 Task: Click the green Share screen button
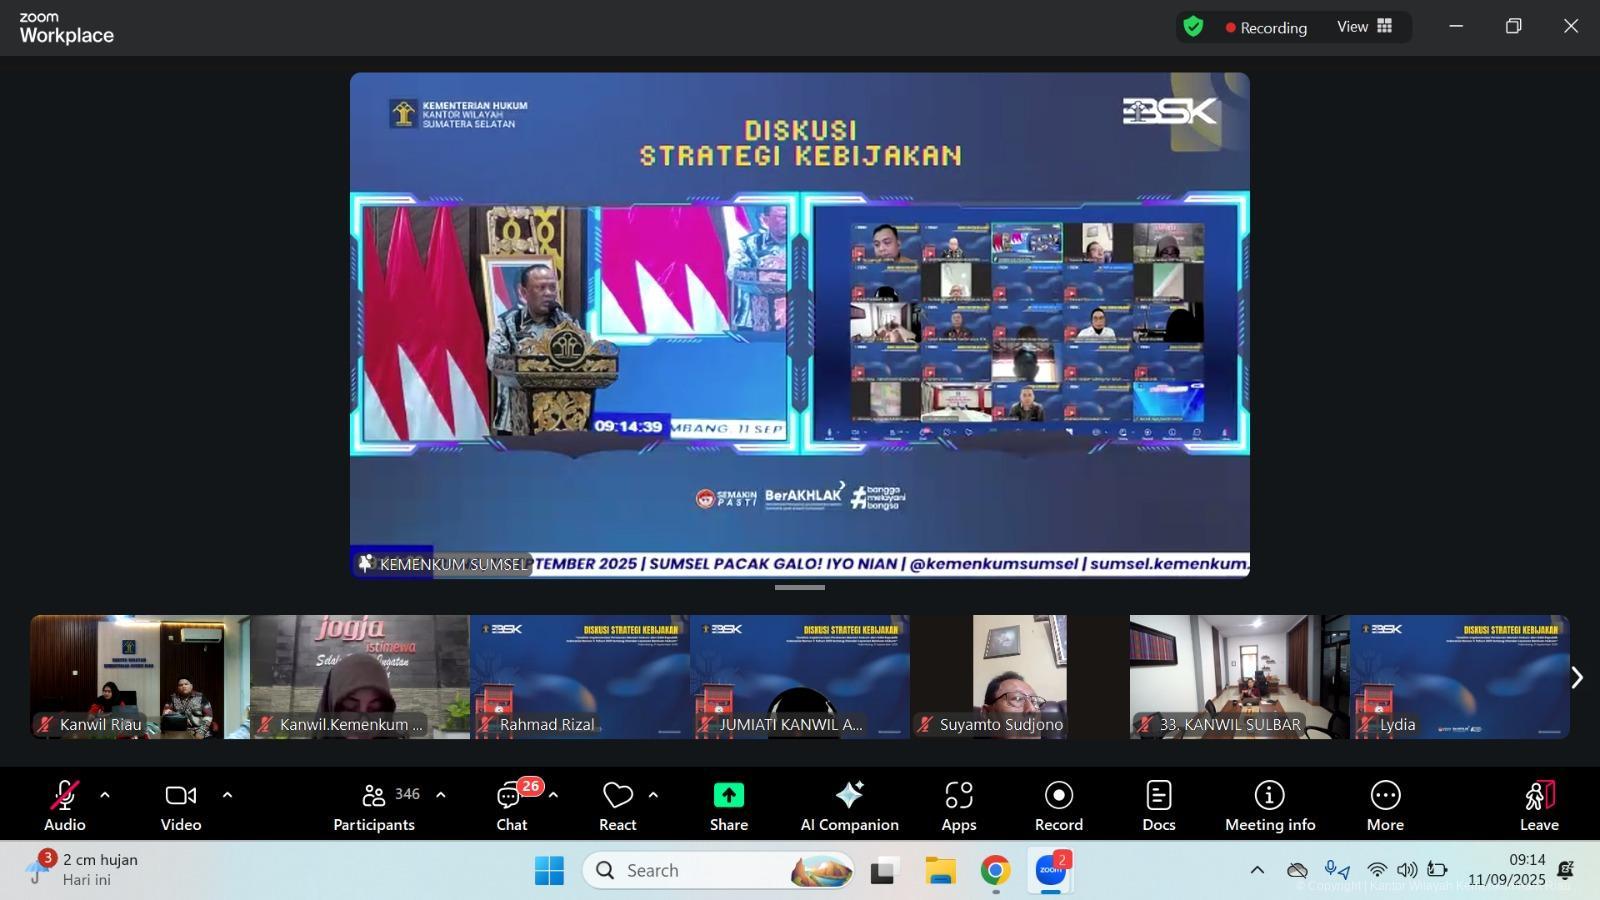click(728, 806)
